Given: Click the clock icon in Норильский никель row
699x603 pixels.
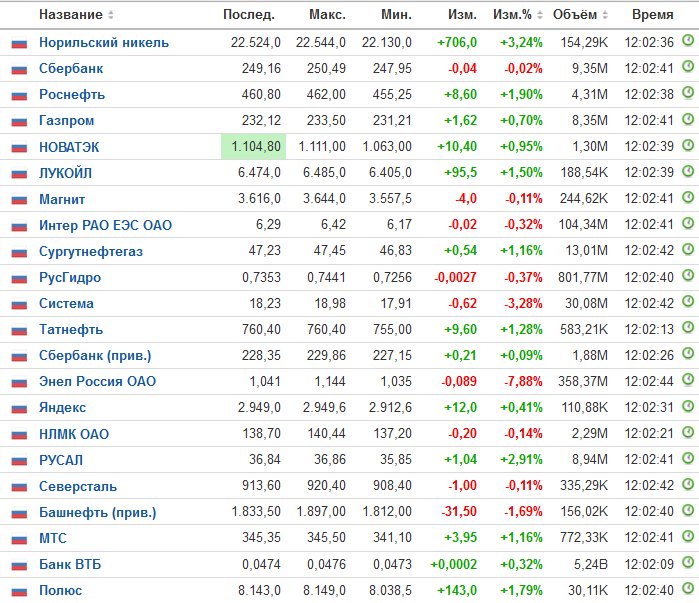Looking at the screenshot, I should [688, 41].
